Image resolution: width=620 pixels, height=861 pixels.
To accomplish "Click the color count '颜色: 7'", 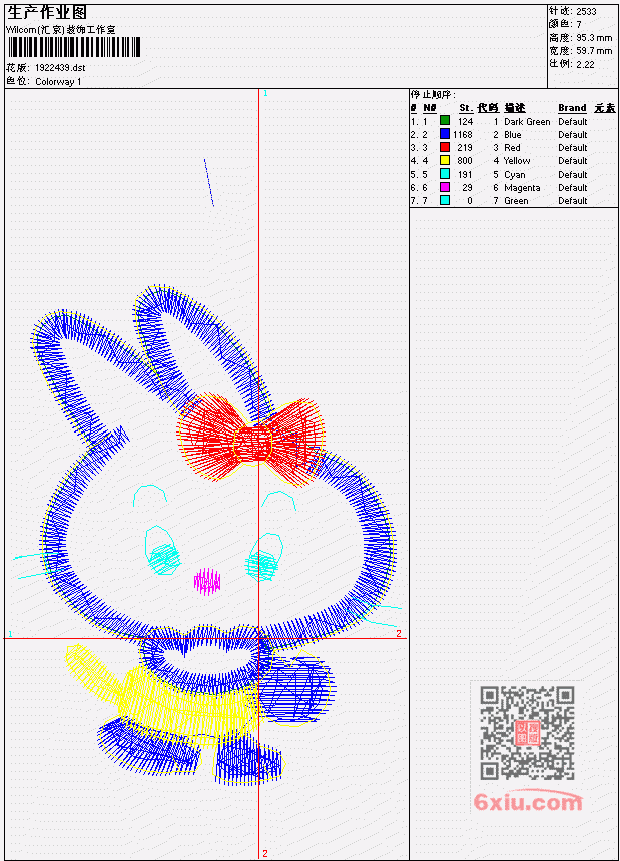I will click(x=565, y=24).
